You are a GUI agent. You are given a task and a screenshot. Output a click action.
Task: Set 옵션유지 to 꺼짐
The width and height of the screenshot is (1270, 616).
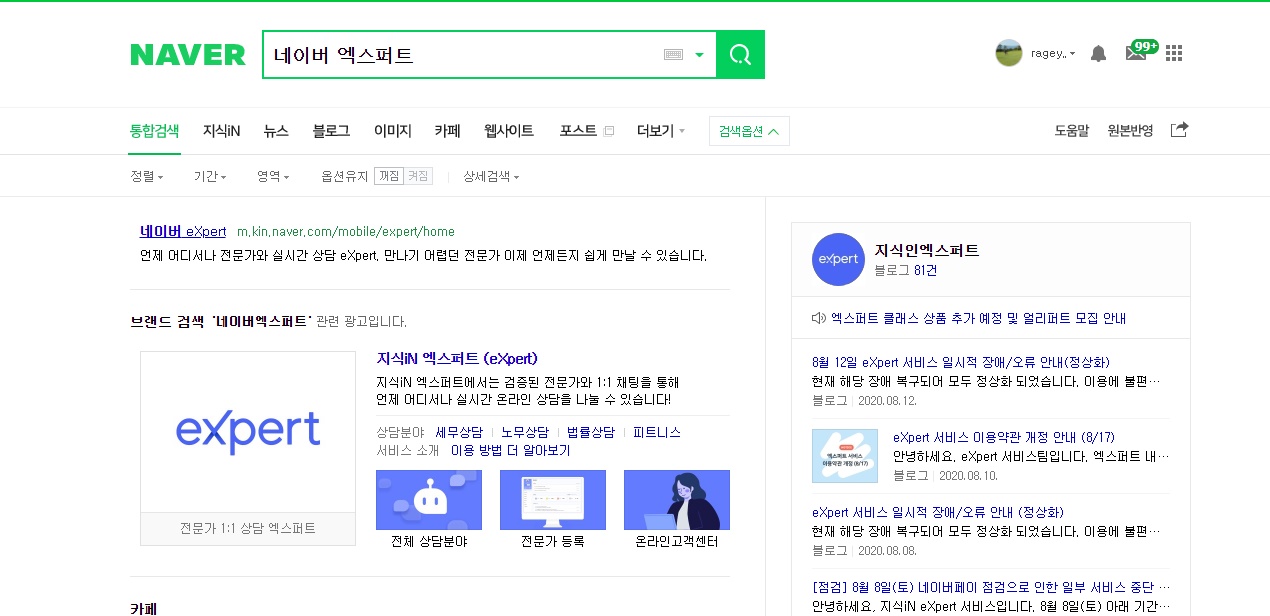pos(389,176)
